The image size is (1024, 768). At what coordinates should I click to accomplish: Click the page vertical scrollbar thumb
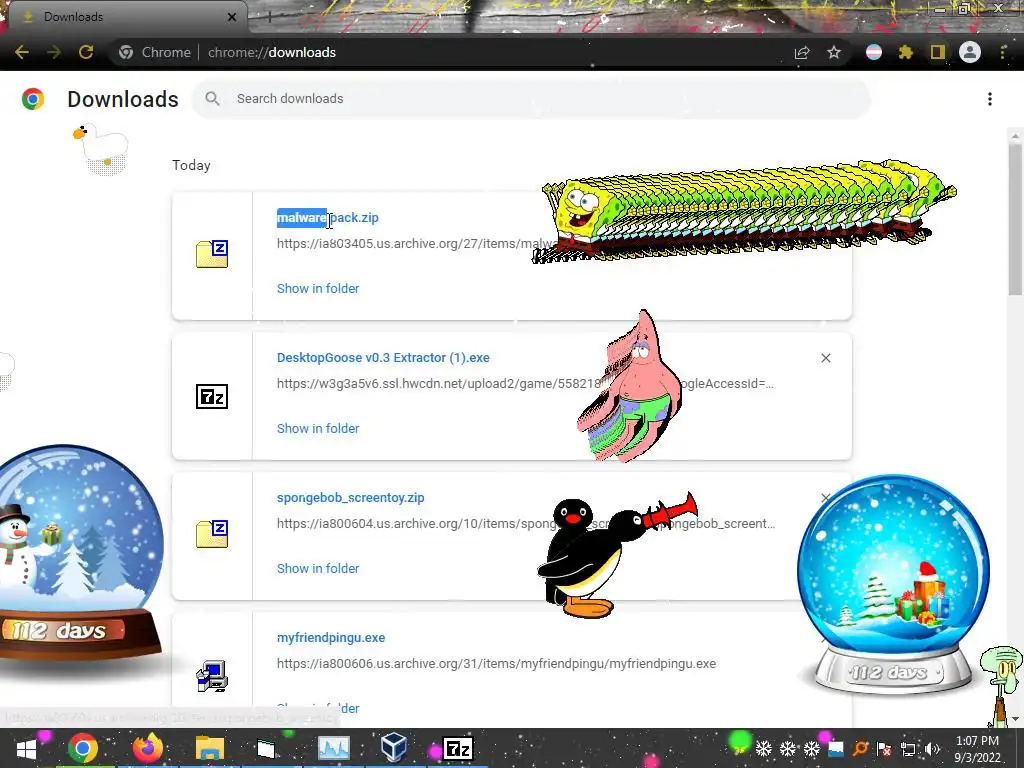point(1015,219)
